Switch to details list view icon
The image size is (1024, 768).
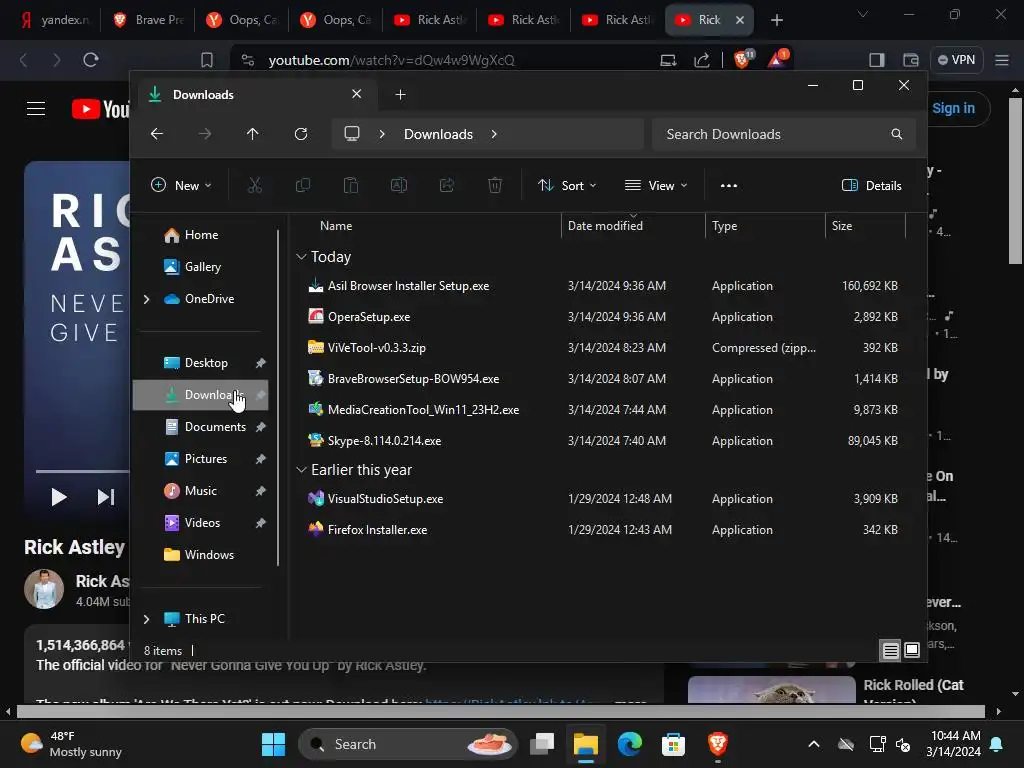pos(890,650)
